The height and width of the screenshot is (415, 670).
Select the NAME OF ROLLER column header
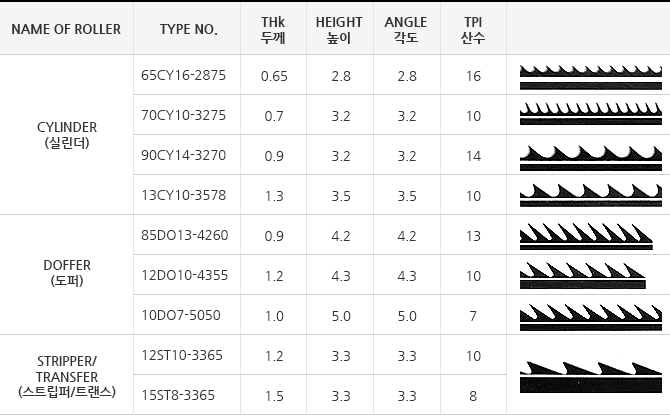point(66,29)
